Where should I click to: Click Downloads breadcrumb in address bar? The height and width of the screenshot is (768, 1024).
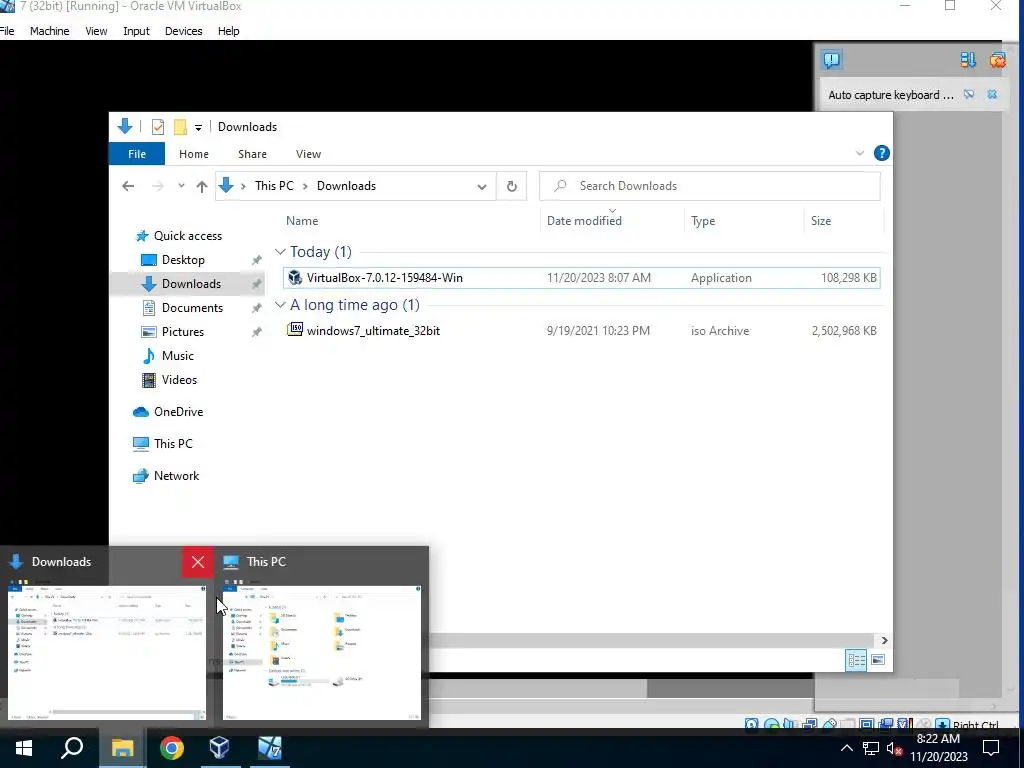[x=346, y=186]
